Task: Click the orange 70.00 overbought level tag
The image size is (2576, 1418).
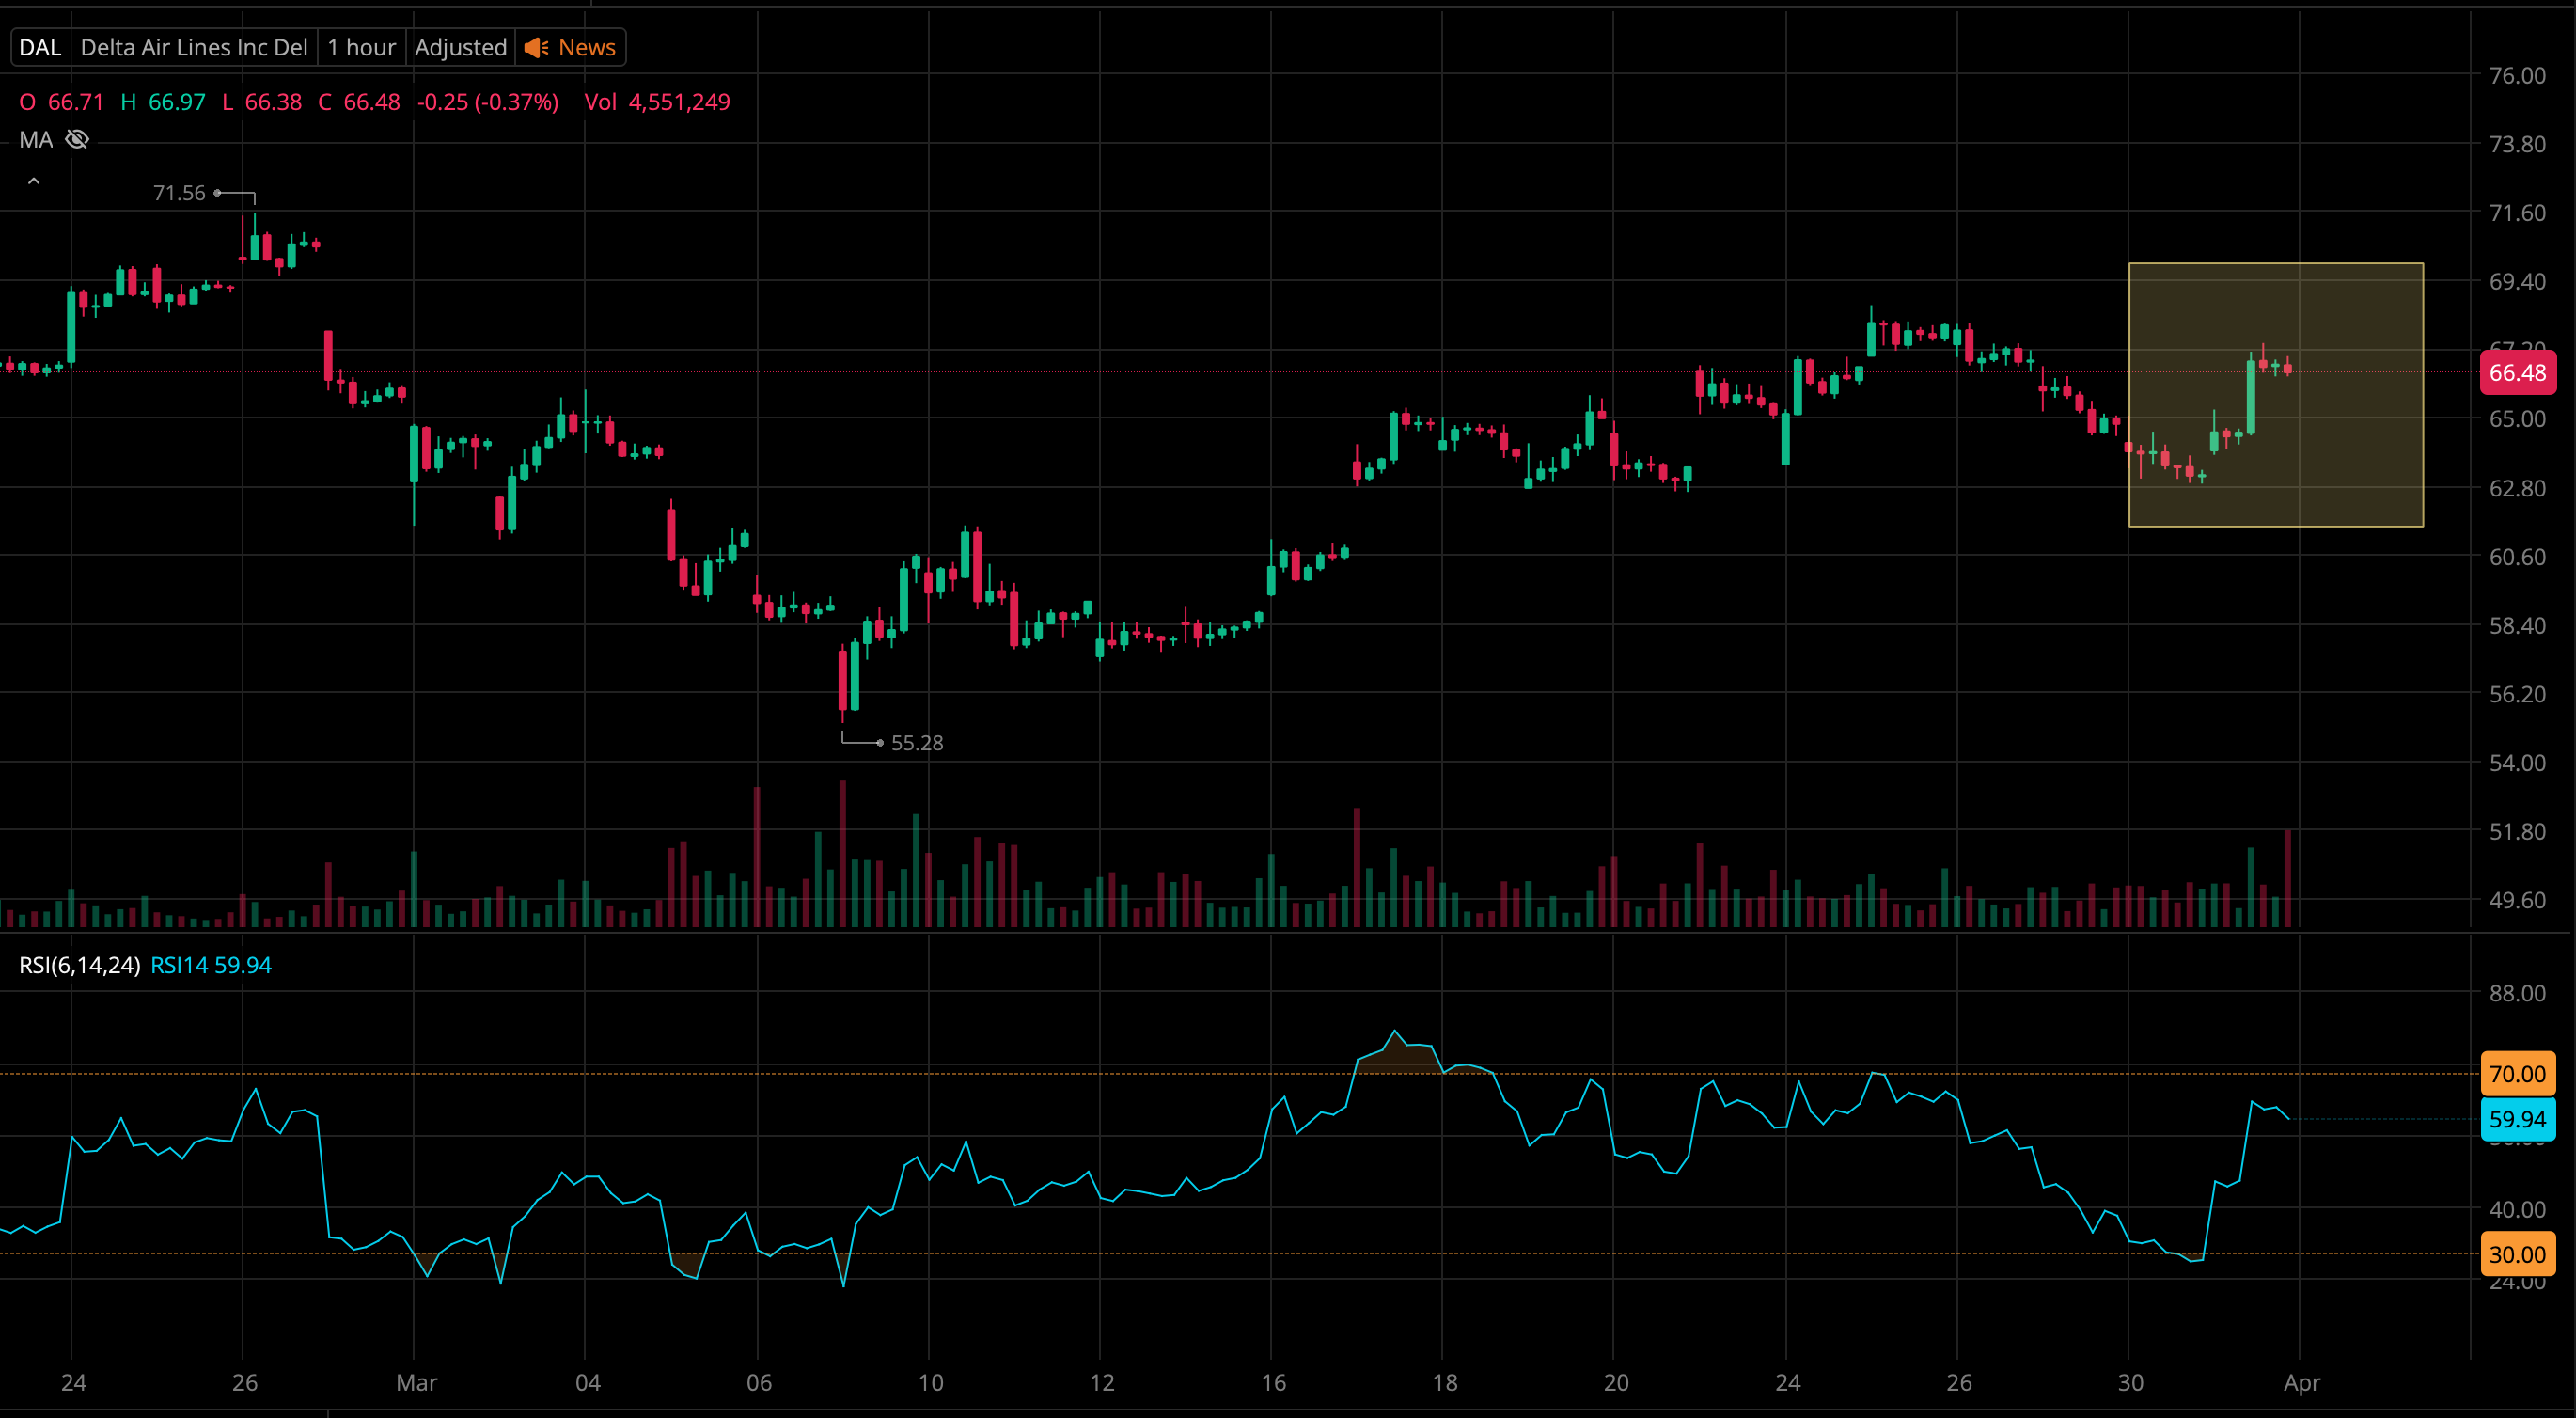Action: click(2517, 1074)
